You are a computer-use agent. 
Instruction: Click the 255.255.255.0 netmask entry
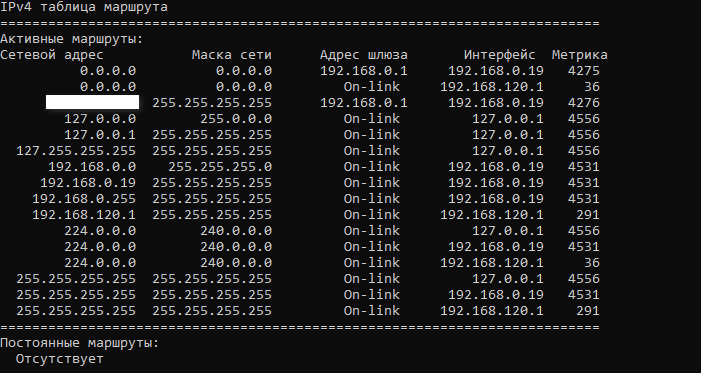(x=220, y=167)
